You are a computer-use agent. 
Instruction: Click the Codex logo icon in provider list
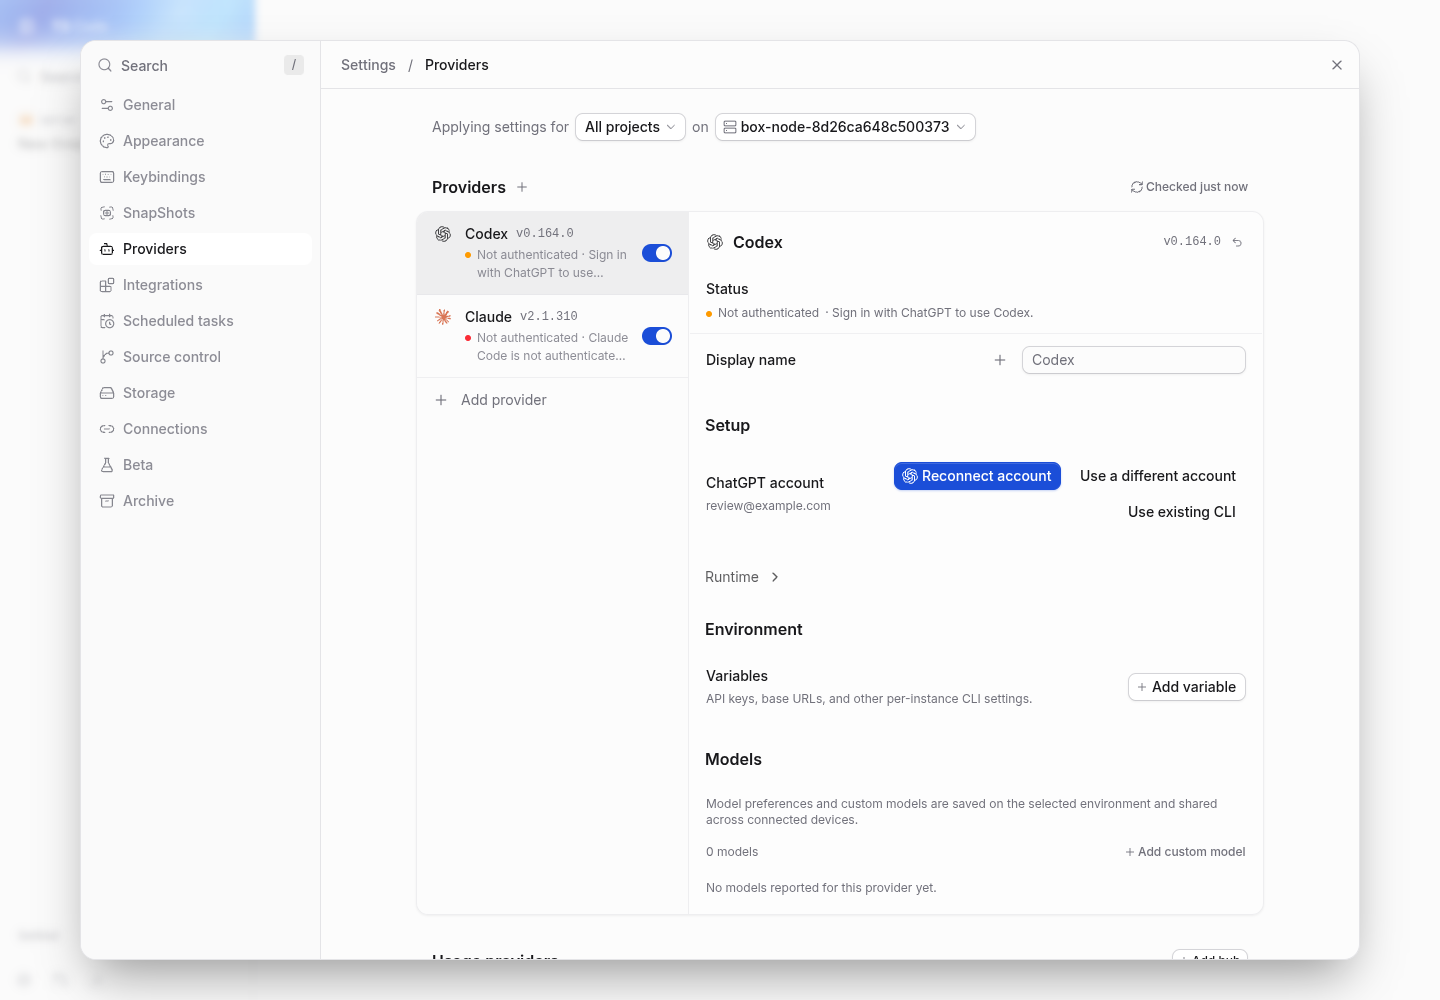pos(443,234)
